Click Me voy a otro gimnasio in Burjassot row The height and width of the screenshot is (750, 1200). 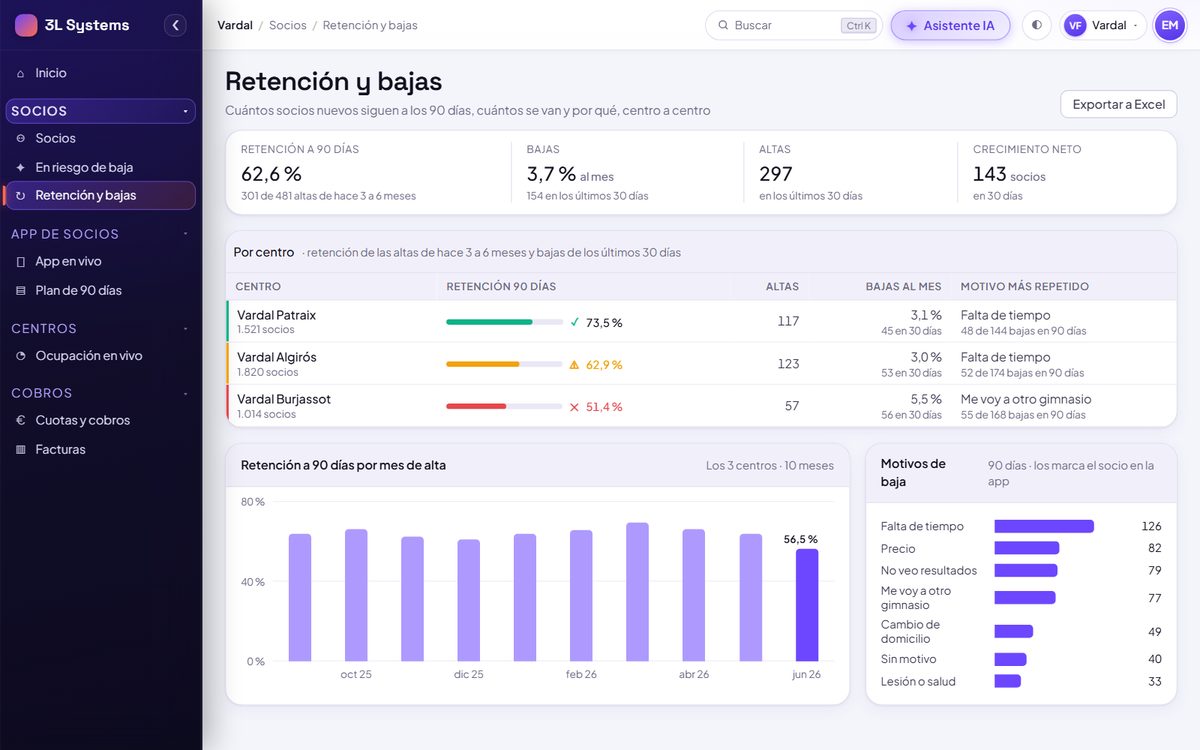pos(1026,399)
